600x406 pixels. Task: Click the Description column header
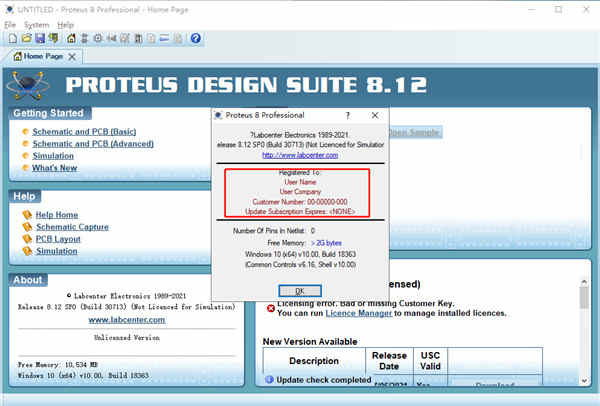(x=314, y=361)
